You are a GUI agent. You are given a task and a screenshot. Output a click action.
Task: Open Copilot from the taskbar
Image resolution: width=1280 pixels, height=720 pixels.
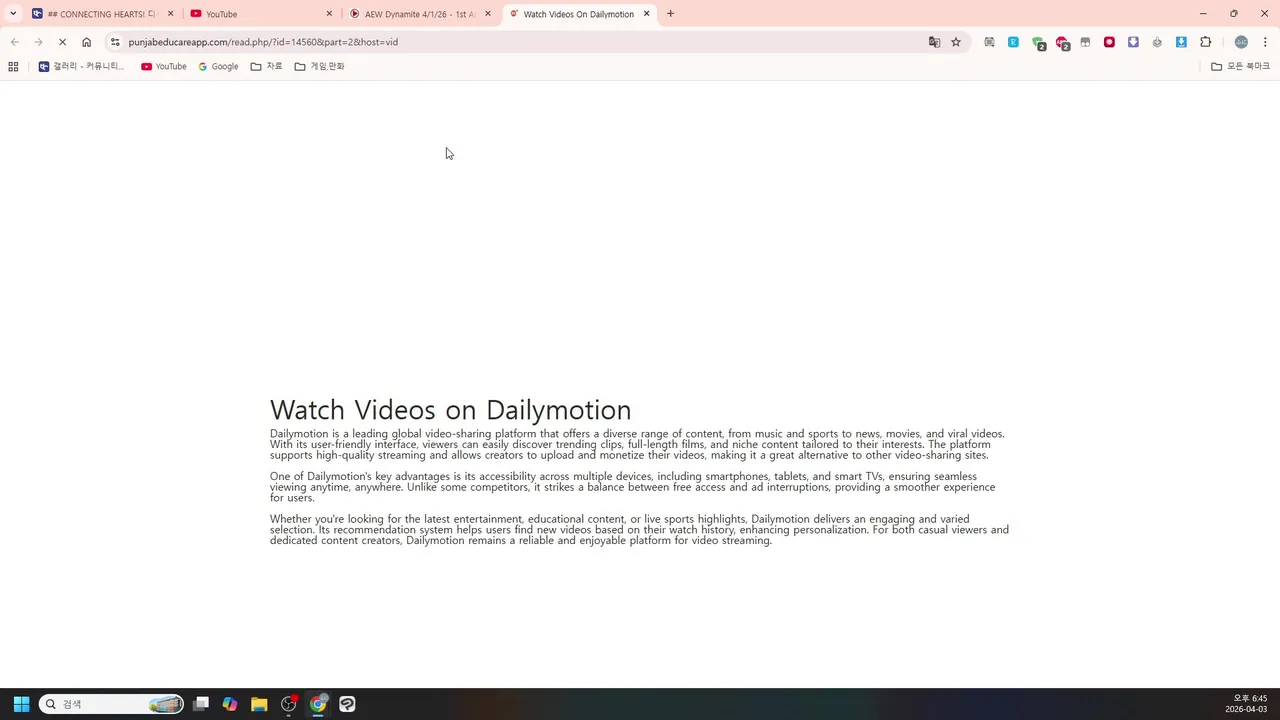pos(230,704)
